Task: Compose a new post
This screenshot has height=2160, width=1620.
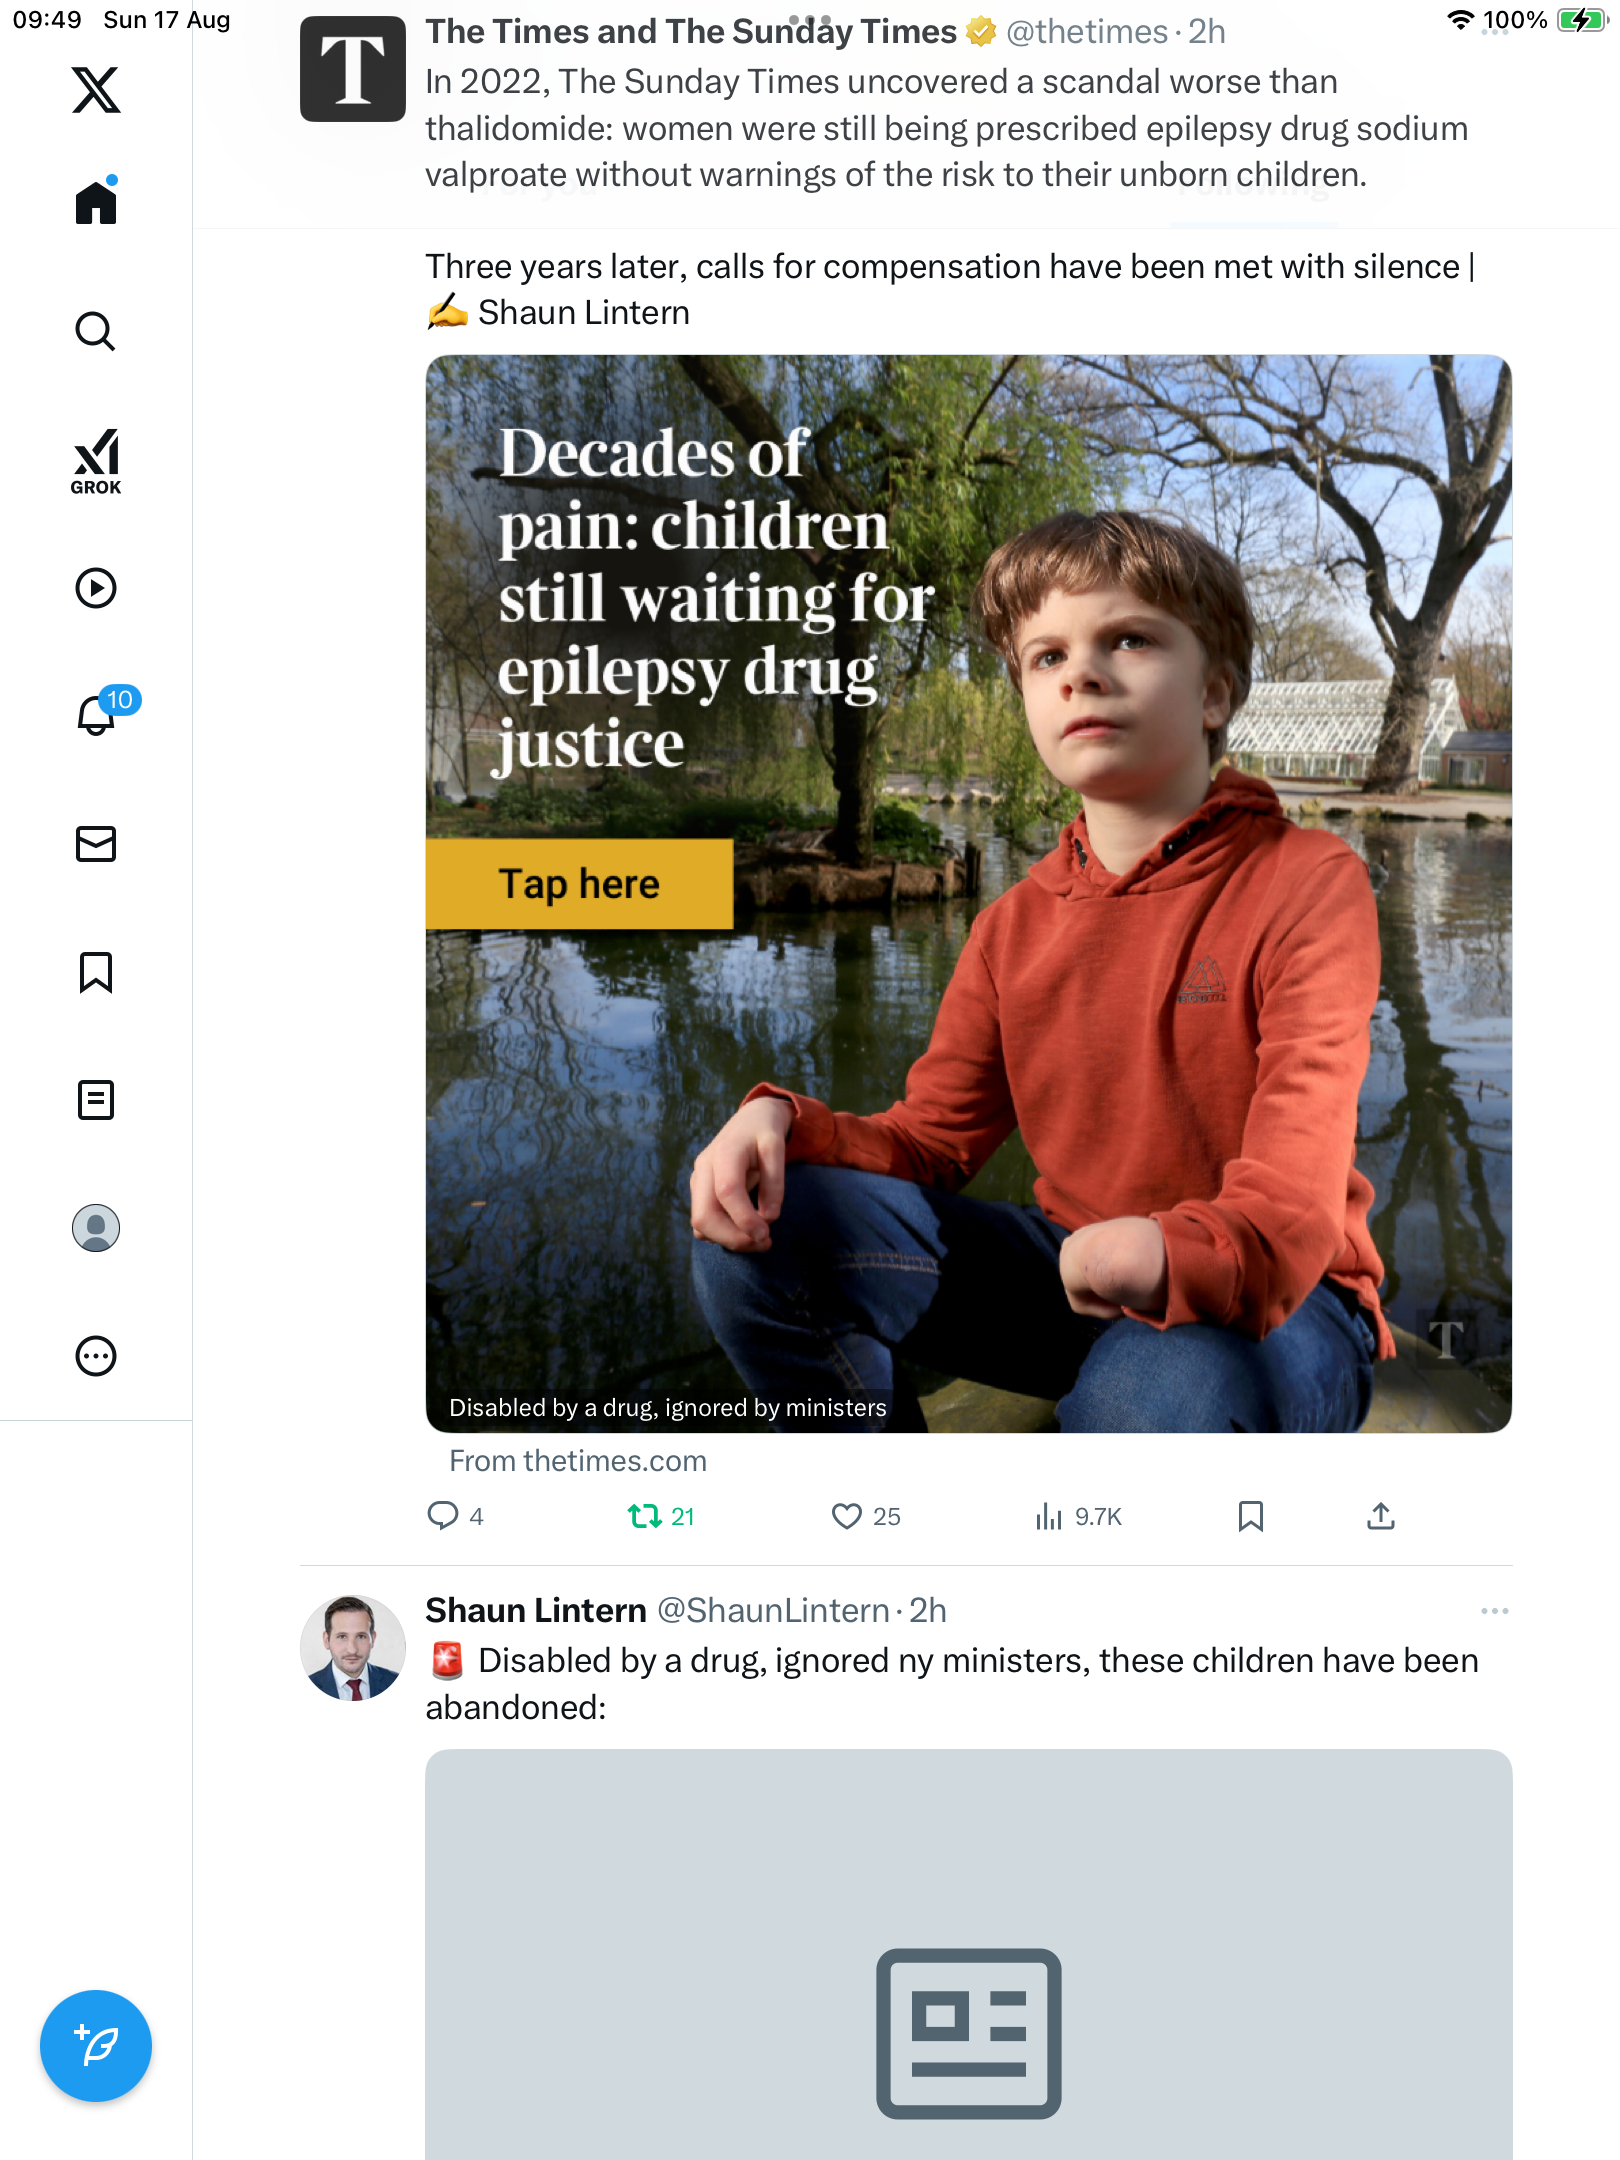Action: [x=96, y=2046]
